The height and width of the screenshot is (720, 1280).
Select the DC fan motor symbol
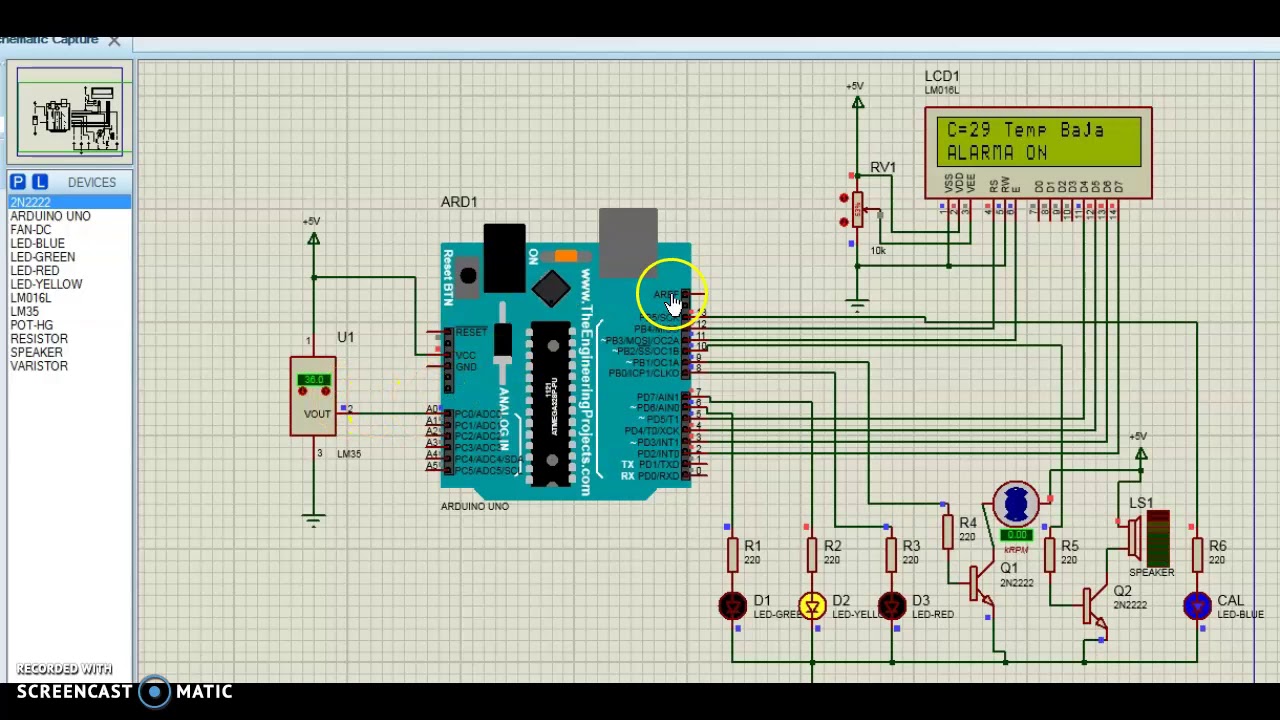pyautogui.click(x=1016, y=504)
